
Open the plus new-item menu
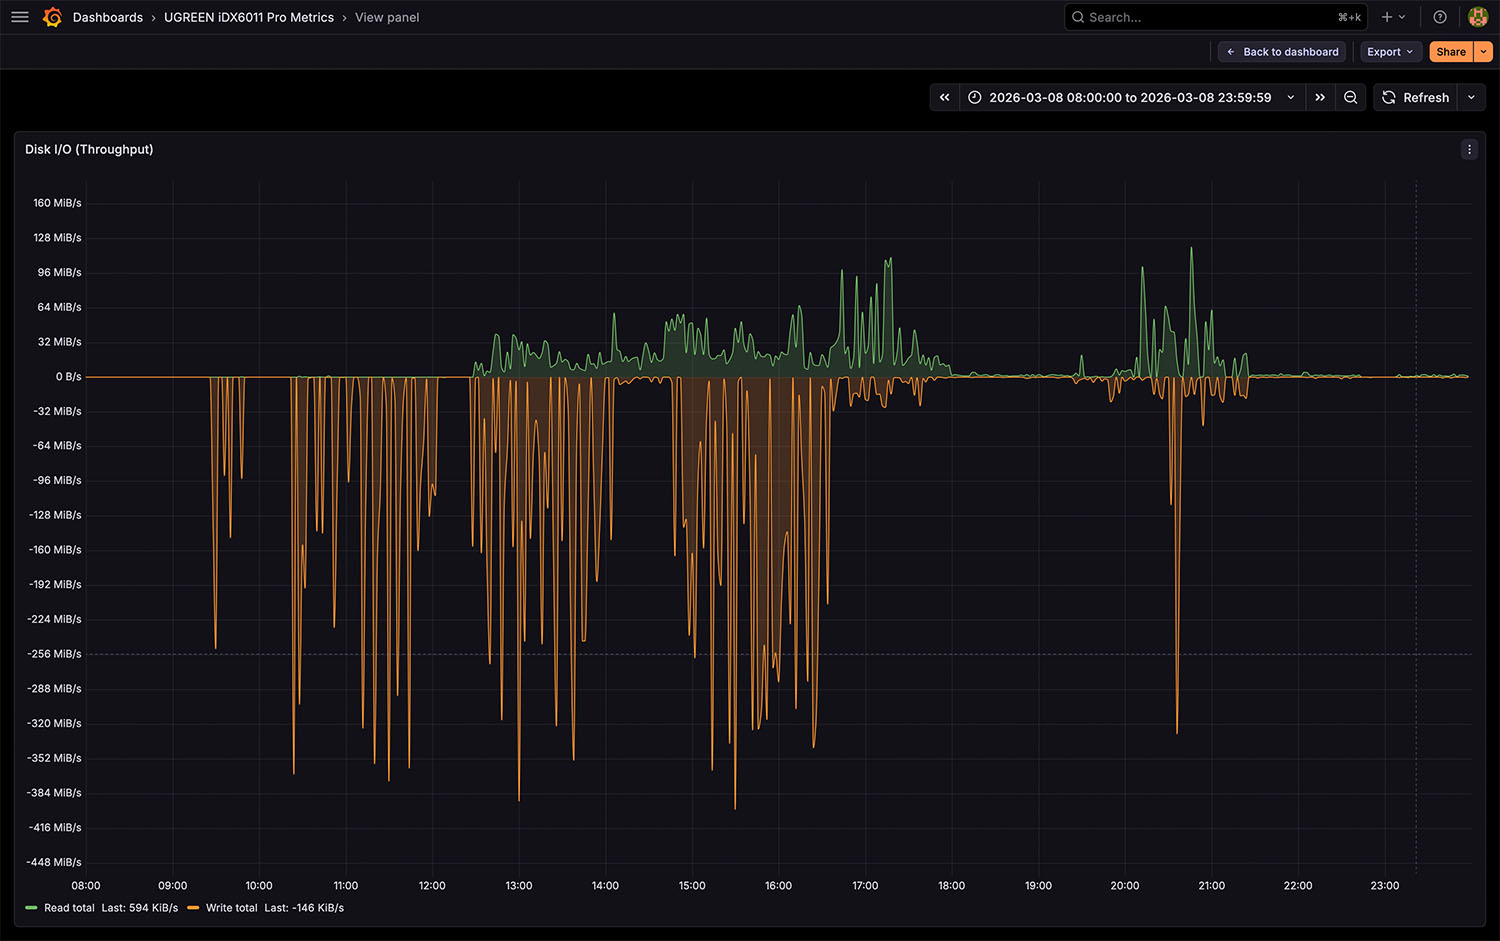click(x=1393, y=17)
